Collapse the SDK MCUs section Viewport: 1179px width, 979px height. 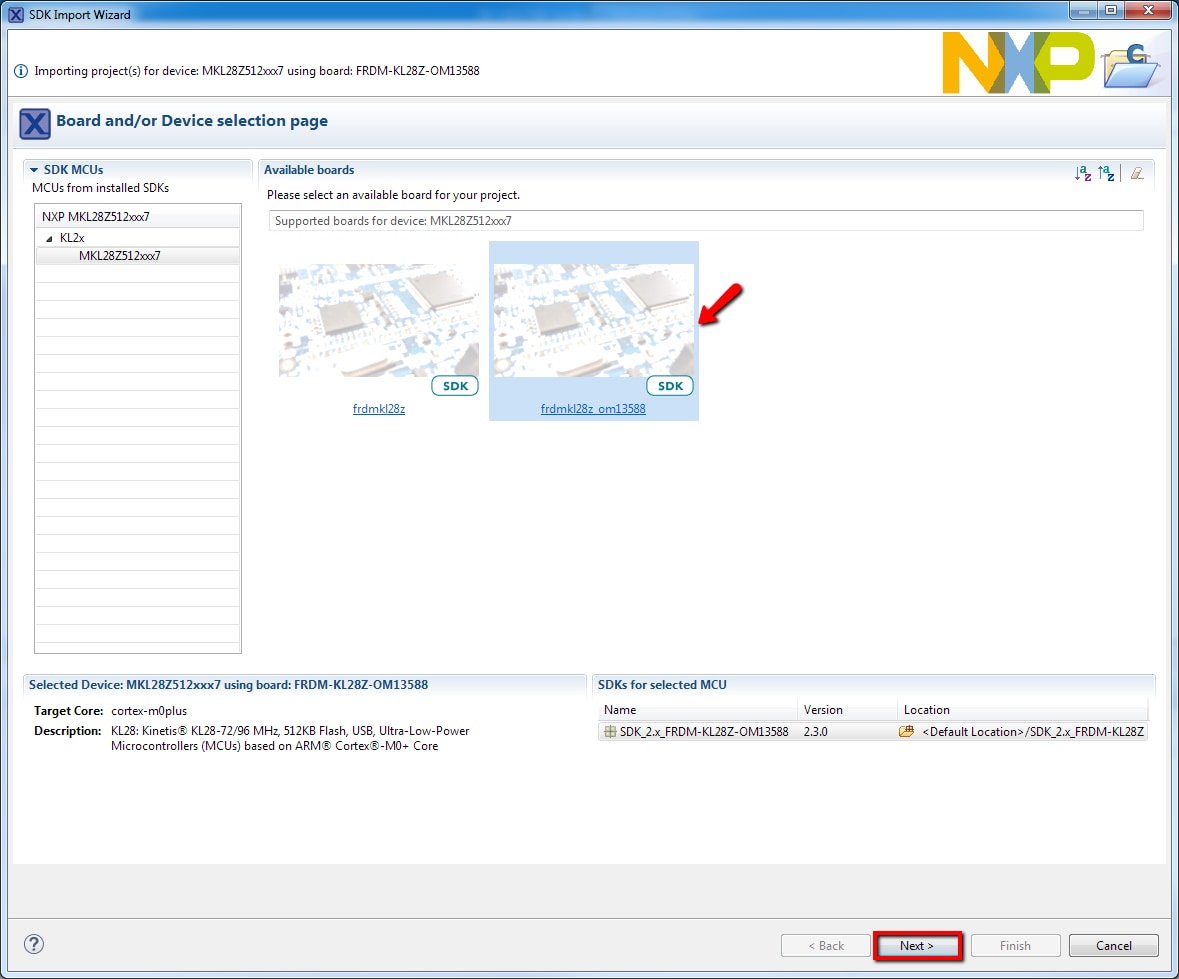pyautogui.click(x=34, y=170)
